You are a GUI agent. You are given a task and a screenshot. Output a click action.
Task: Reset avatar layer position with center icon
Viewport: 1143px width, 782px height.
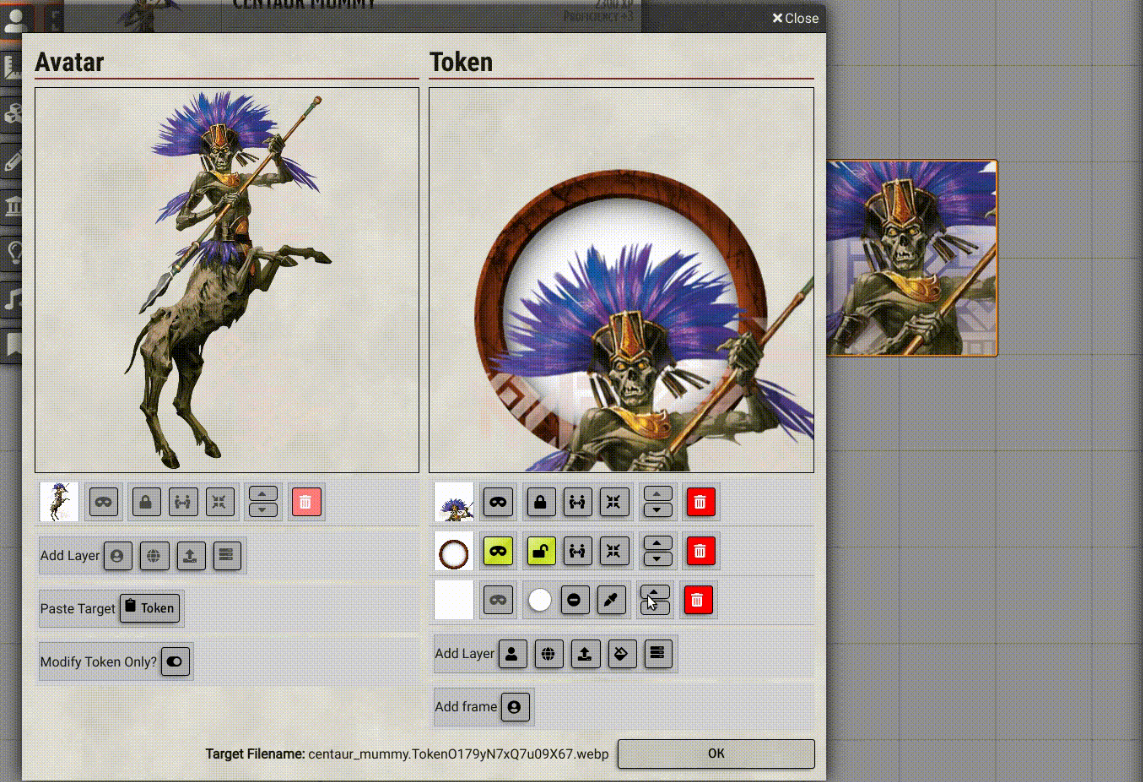(x=220, y=502)
